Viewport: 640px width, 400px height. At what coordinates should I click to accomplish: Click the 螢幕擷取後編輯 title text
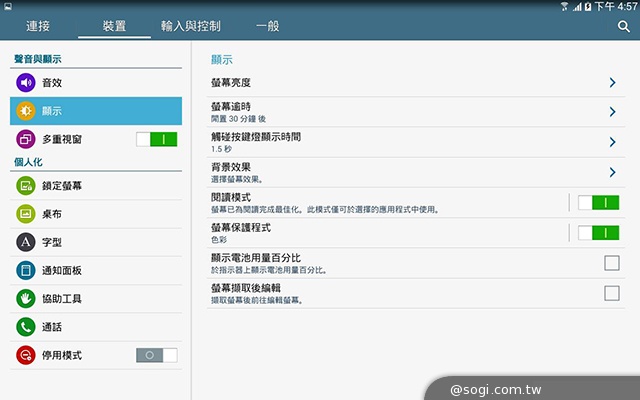coord(246,288)
